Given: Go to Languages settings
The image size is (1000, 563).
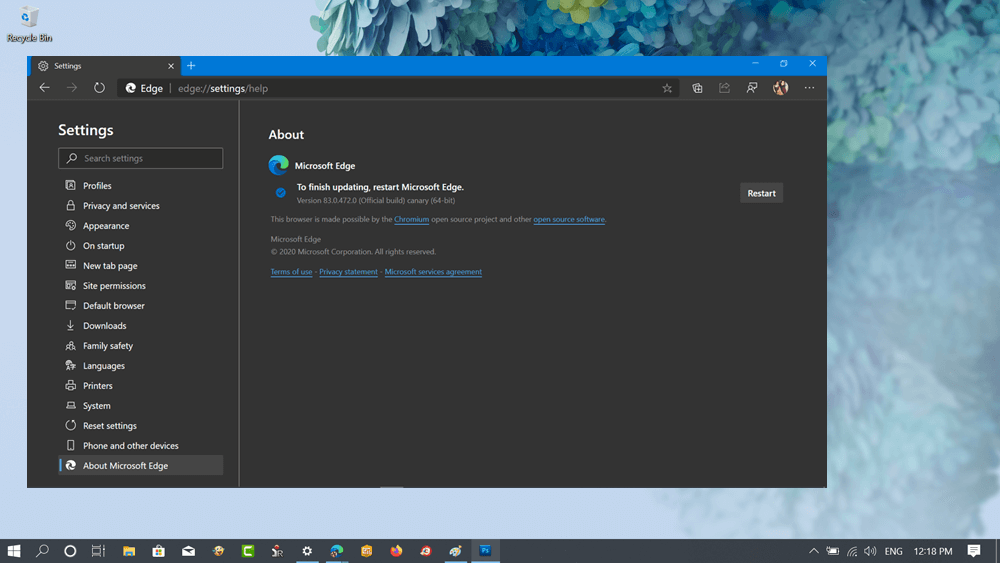Looking at the screenshot, I should 140,365.
